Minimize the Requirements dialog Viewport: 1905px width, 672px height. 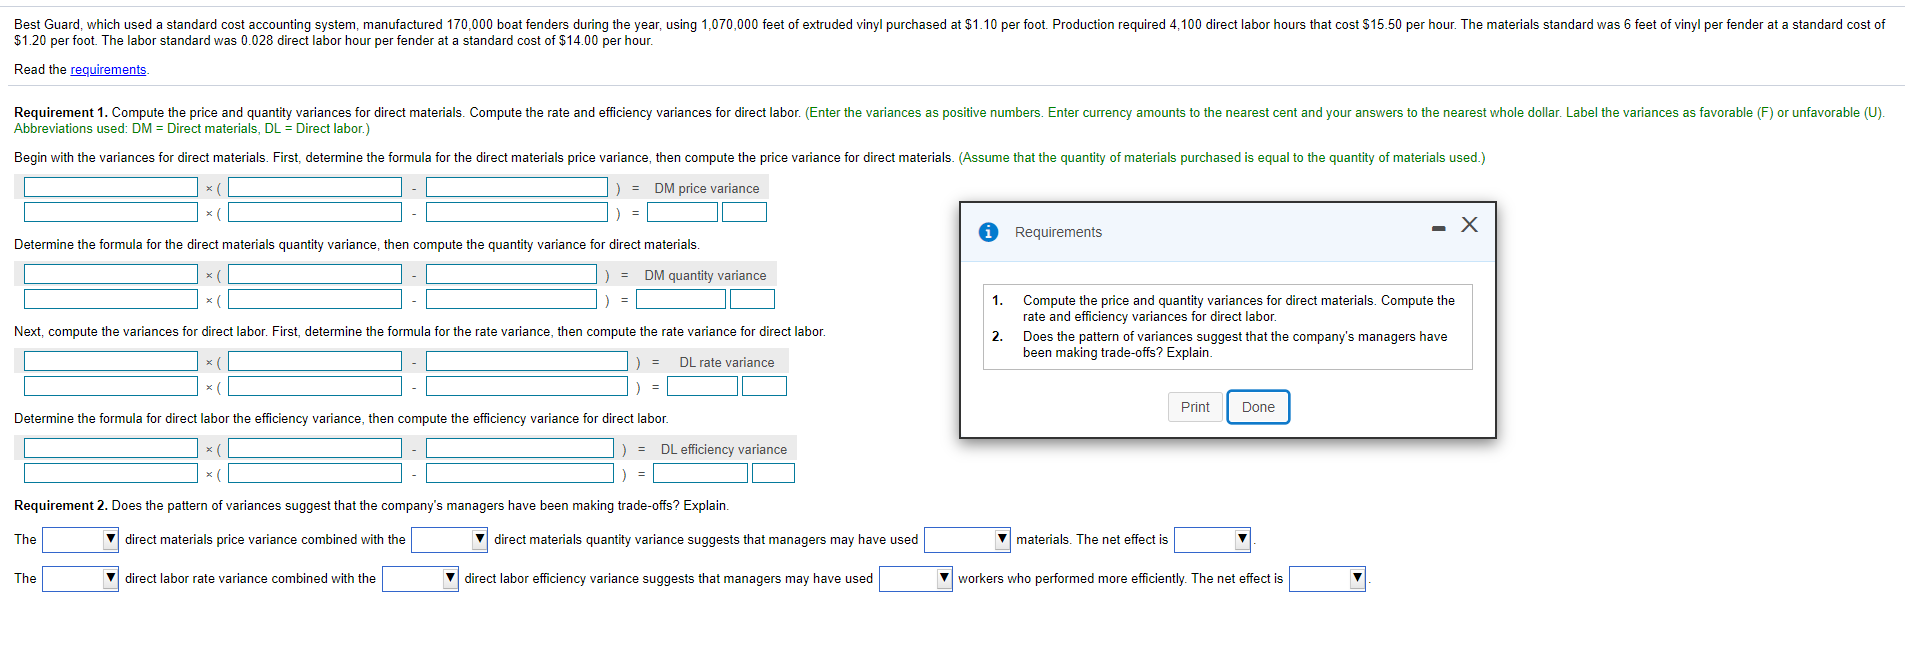click(x=1438, y=228)
